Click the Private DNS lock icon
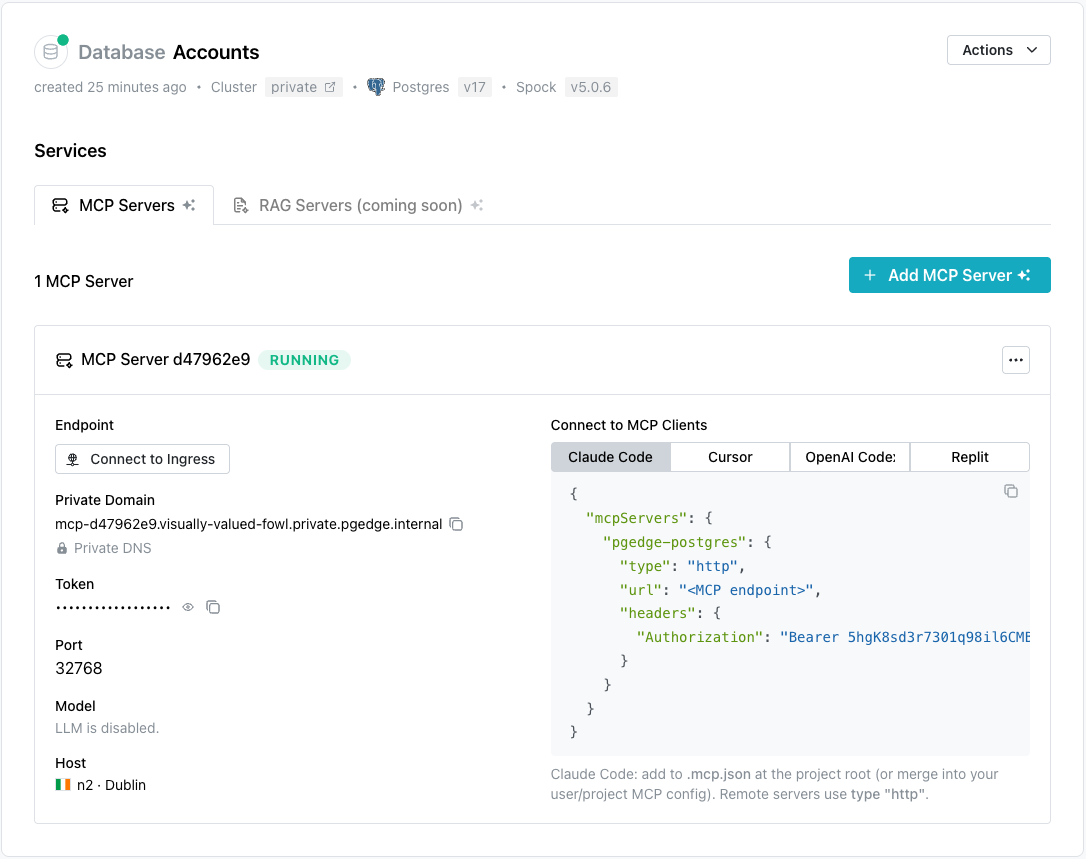The width and height of the screenshot is (1086, 859). point(62,548)
